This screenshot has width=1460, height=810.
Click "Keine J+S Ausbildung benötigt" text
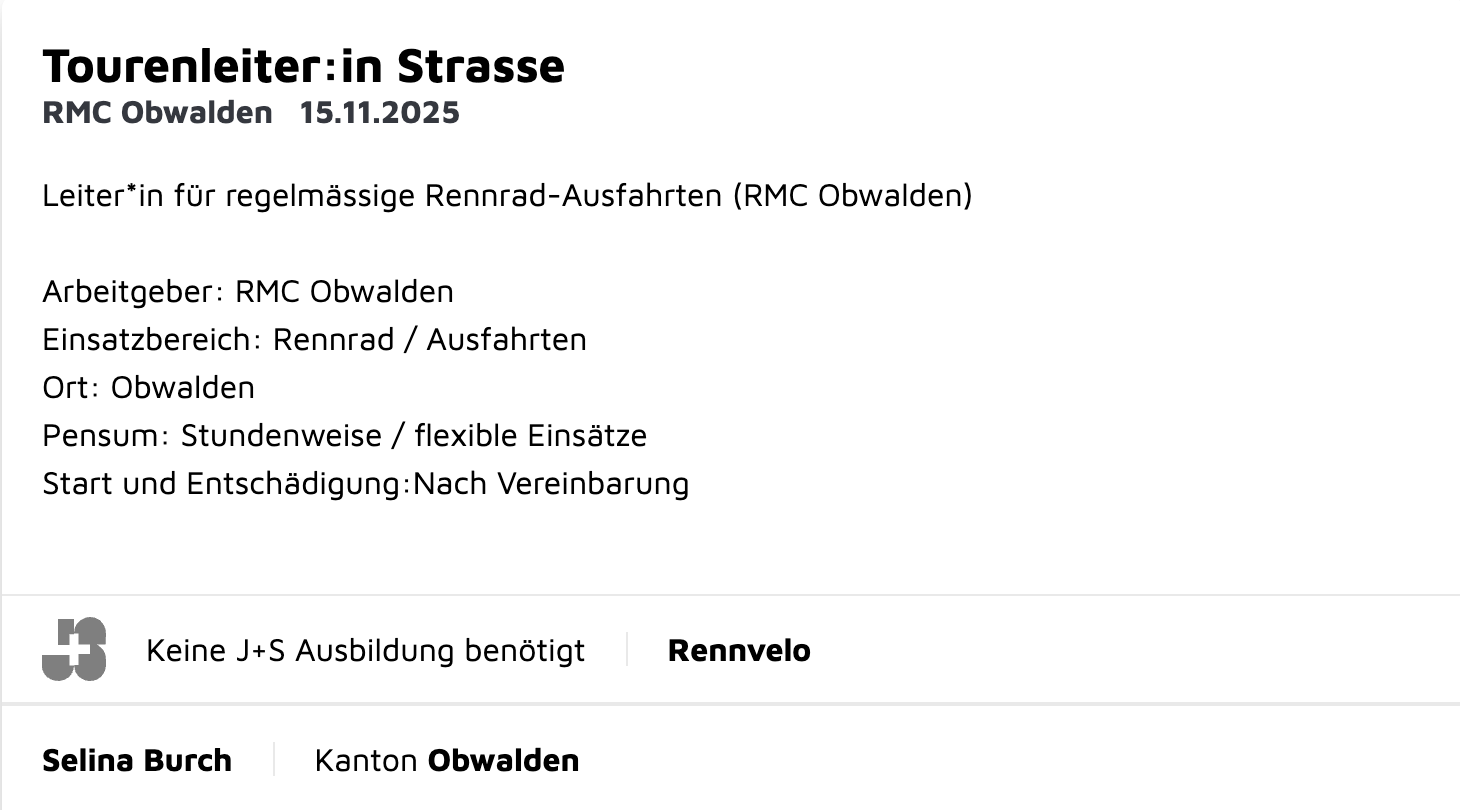point(365,651)
